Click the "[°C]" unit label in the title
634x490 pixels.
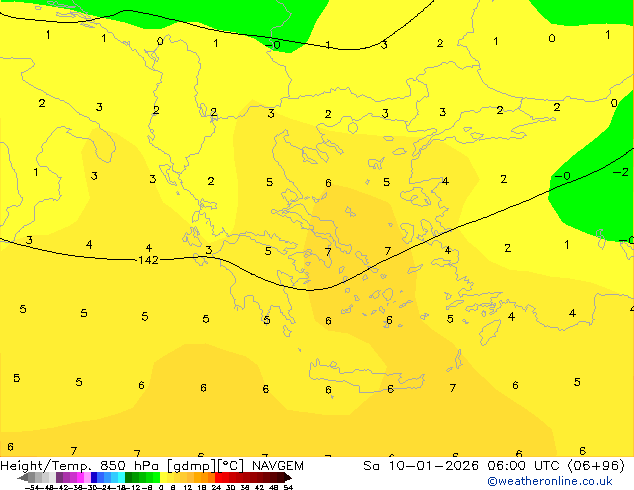(230, 466)
